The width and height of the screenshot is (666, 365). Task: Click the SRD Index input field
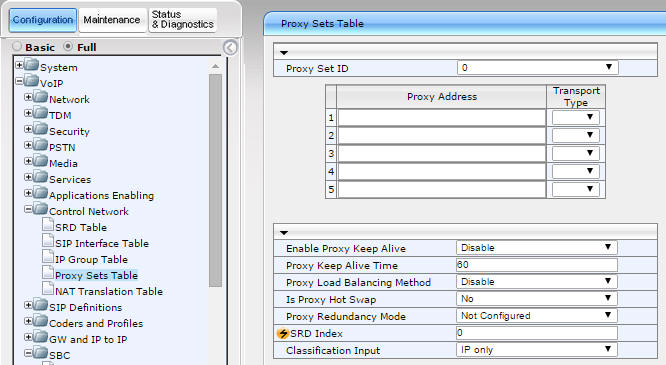coord(536,333)
